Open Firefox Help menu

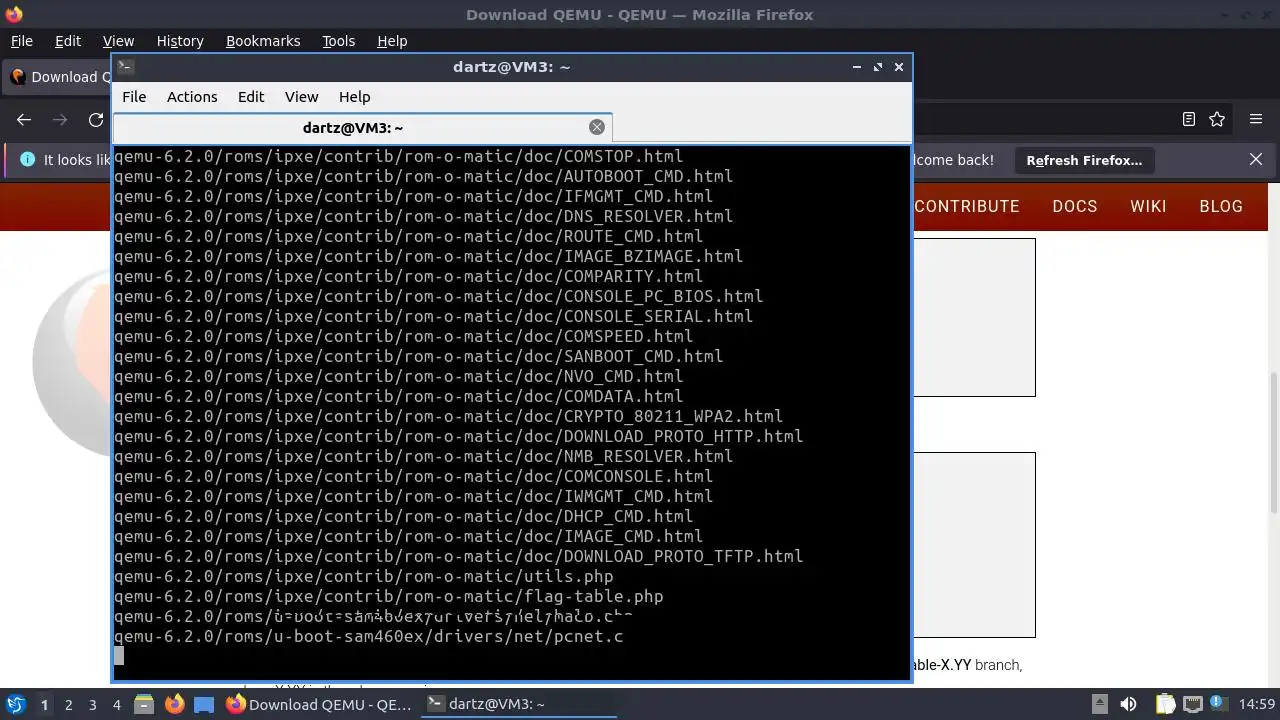point(392,41)
